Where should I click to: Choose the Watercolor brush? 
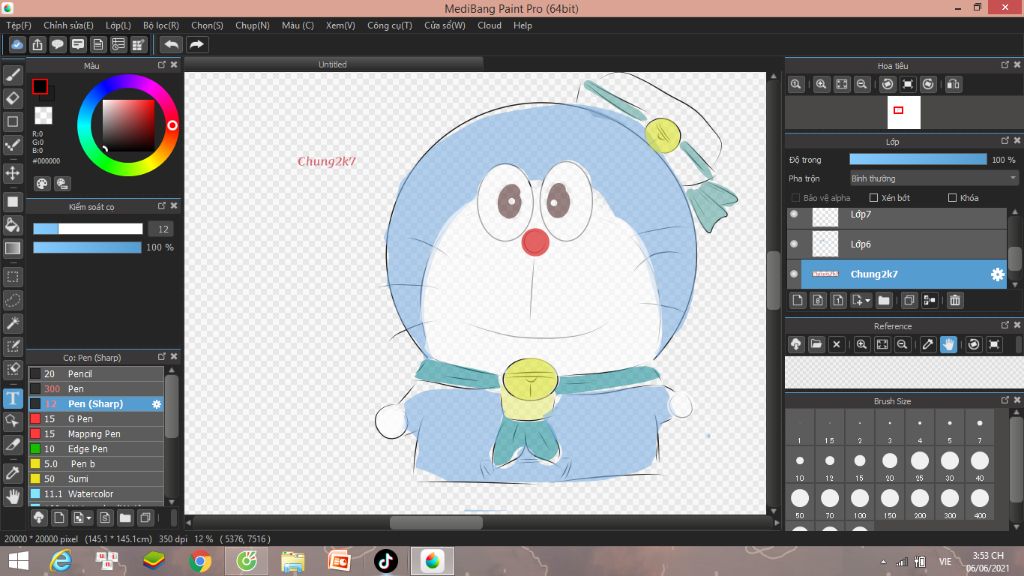point(95,494)
